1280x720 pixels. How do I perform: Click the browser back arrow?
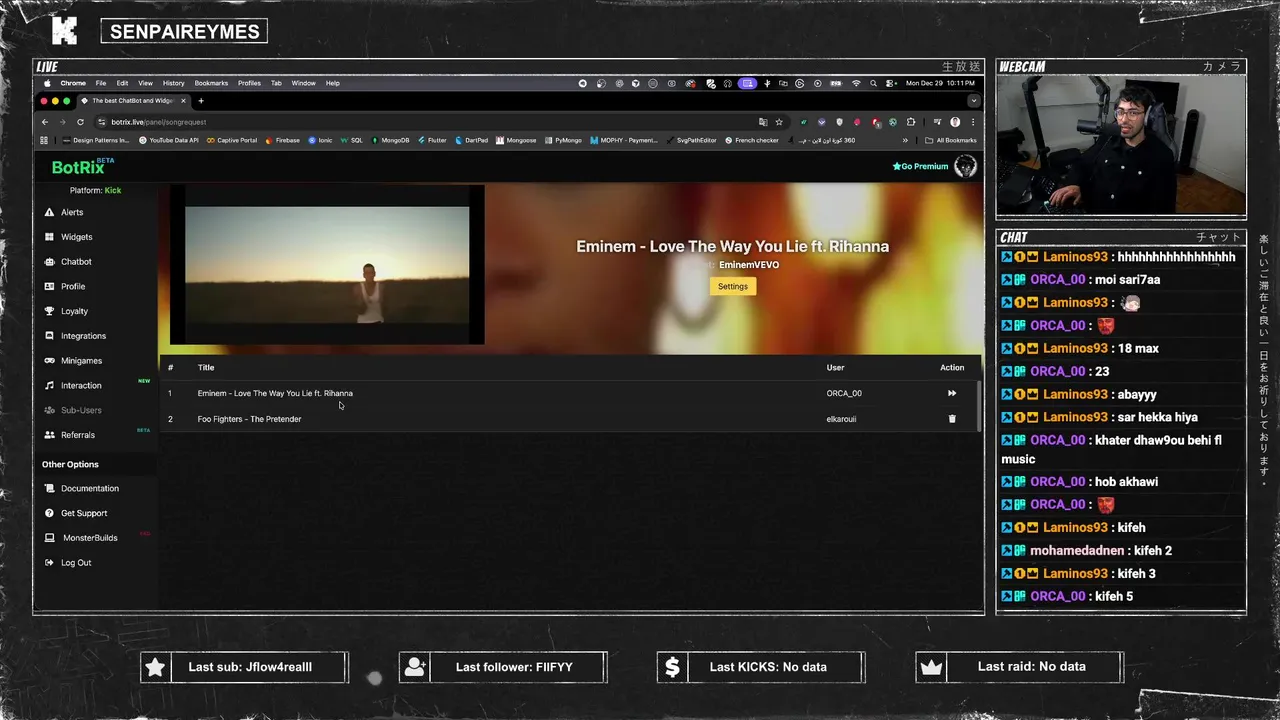click(x=44, y=122)
